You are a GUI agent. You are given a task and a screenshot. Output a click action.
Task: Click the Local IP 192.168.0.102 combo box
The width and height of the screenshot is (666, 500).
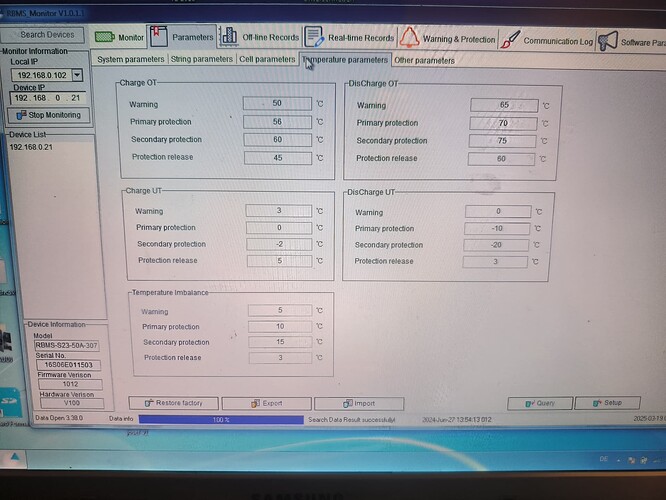pos(47,75)
